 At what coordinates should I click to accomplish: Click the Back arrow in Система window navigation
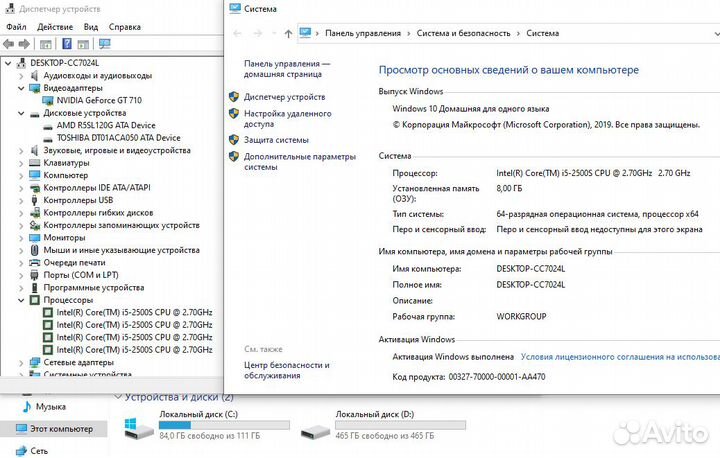click(237, 34)
